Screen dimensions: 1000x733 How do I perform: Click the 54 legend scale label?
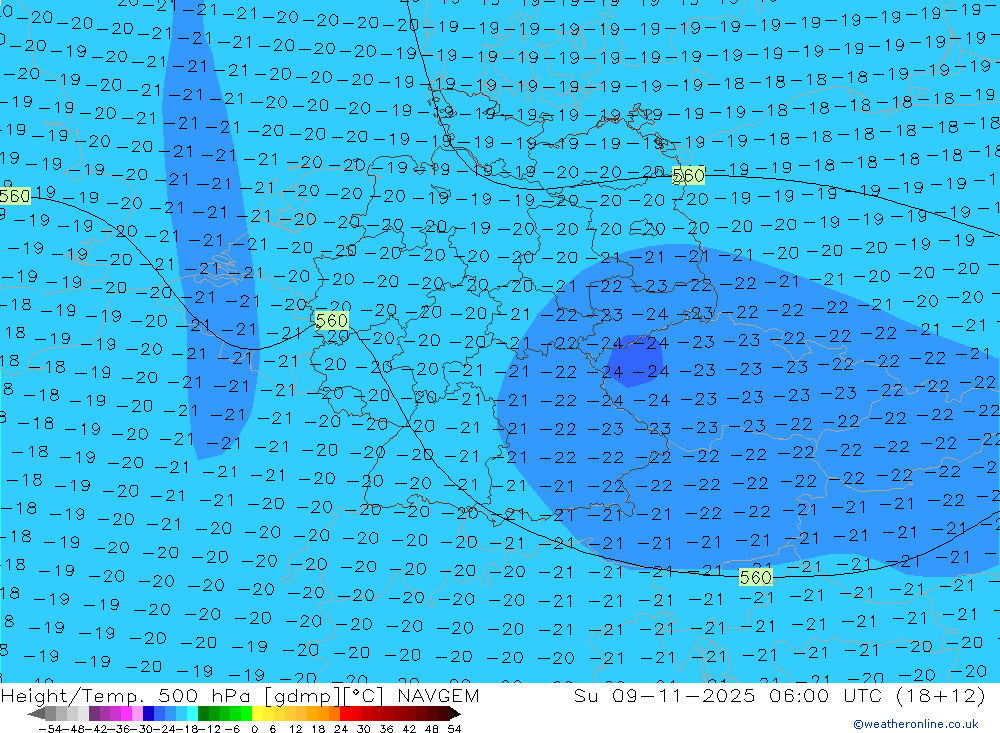(454, 729)
